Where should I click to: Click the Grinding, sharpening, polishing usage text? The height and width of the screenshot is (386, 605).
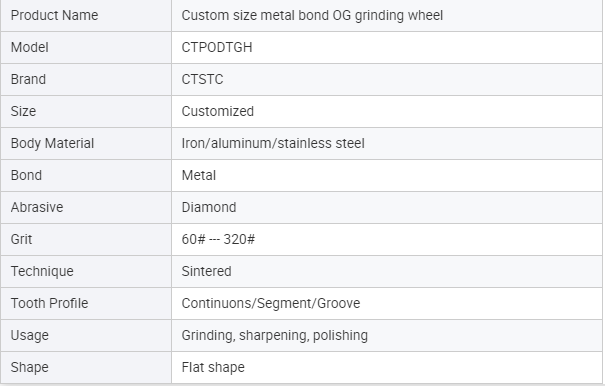pos(275,336)
